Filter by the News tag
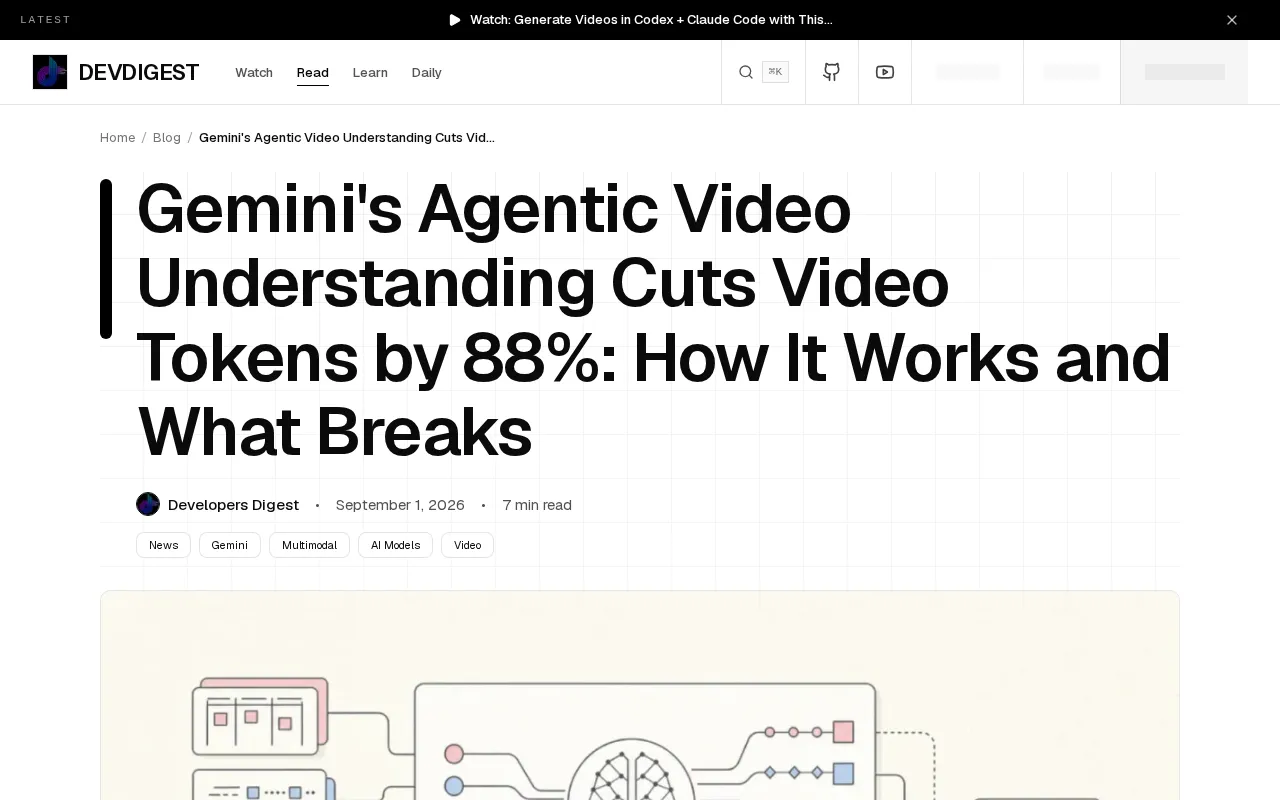1280x800 pixels. pyautogui.click(x=163, y=545)
